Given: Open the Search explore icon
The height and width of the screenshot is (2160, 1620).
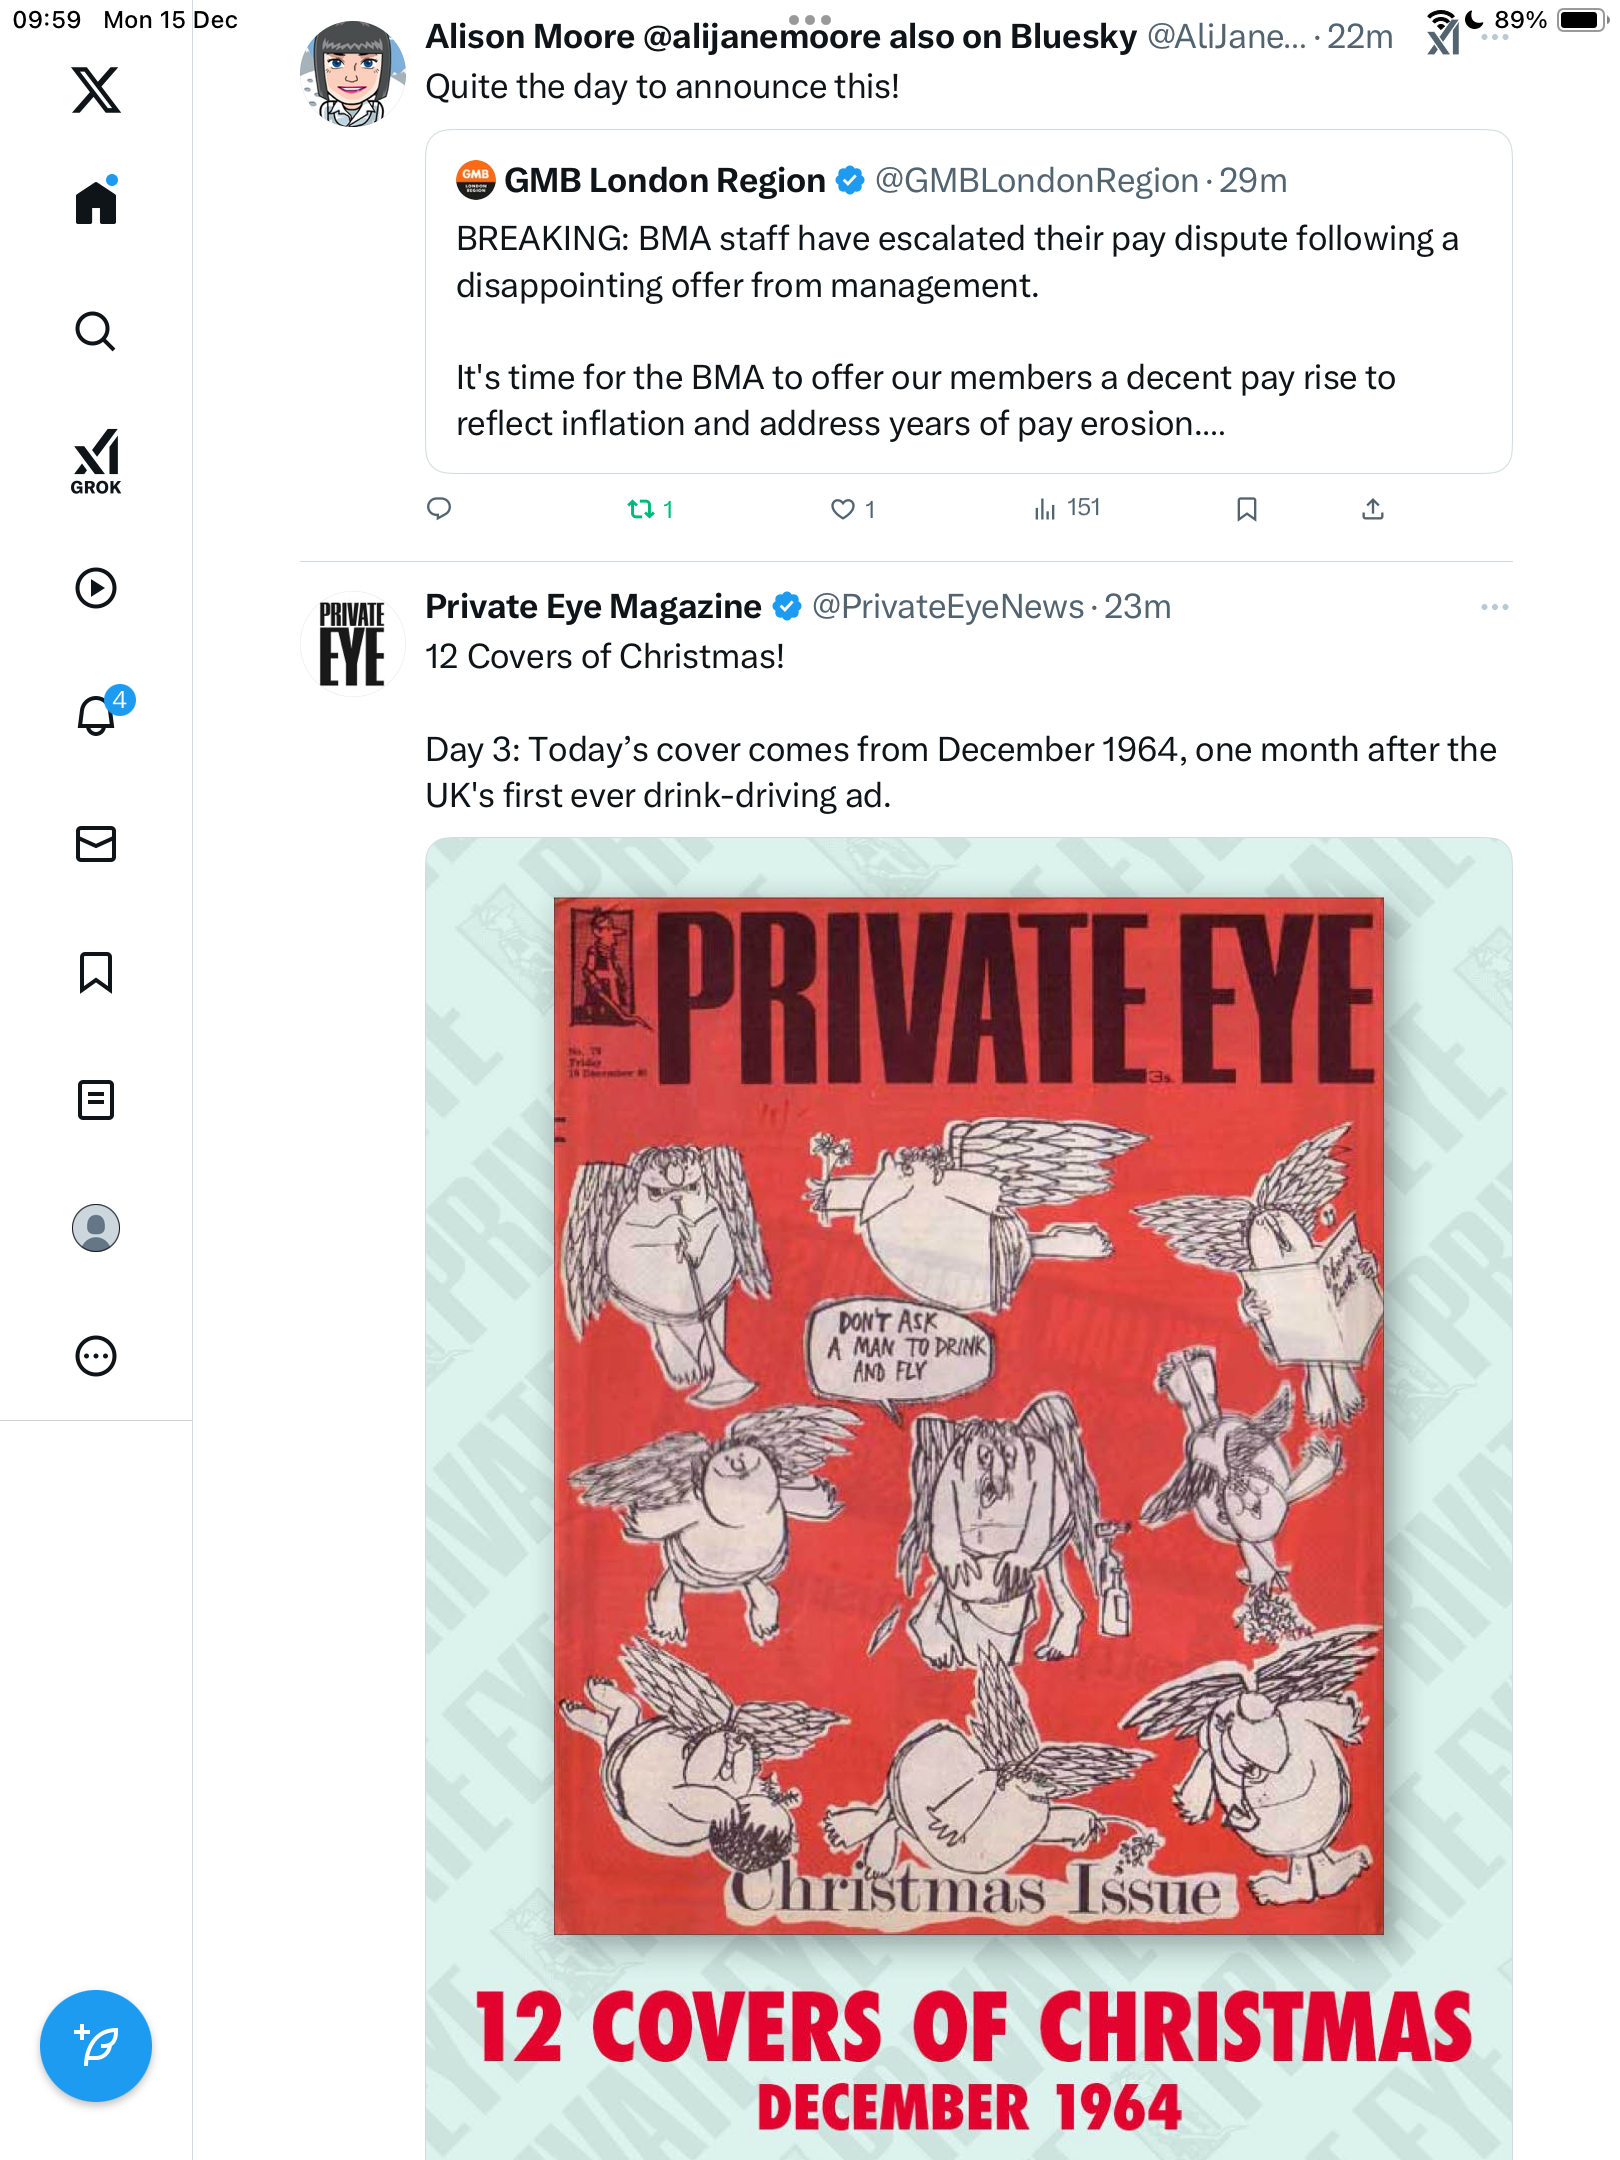Looking at the screenshot, I should 96,331.
